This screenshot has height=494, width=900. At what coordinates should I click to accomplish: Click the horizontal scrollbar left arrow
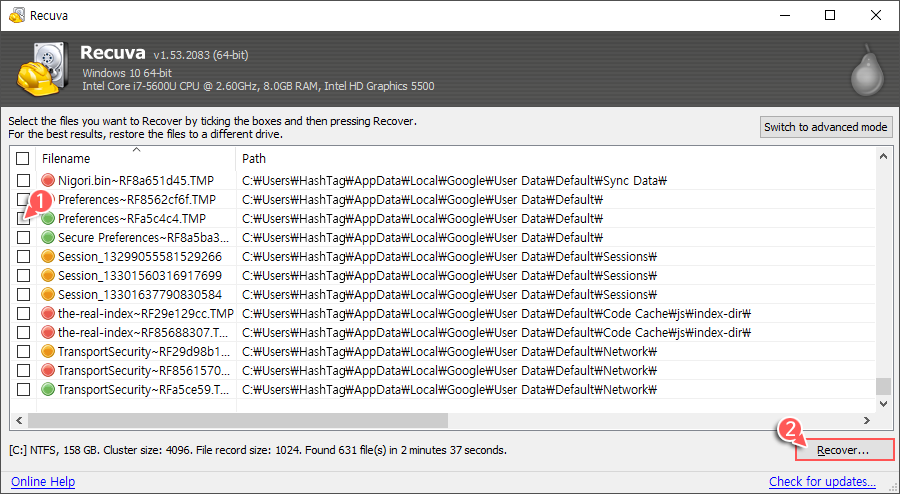[x=19, y=421]
